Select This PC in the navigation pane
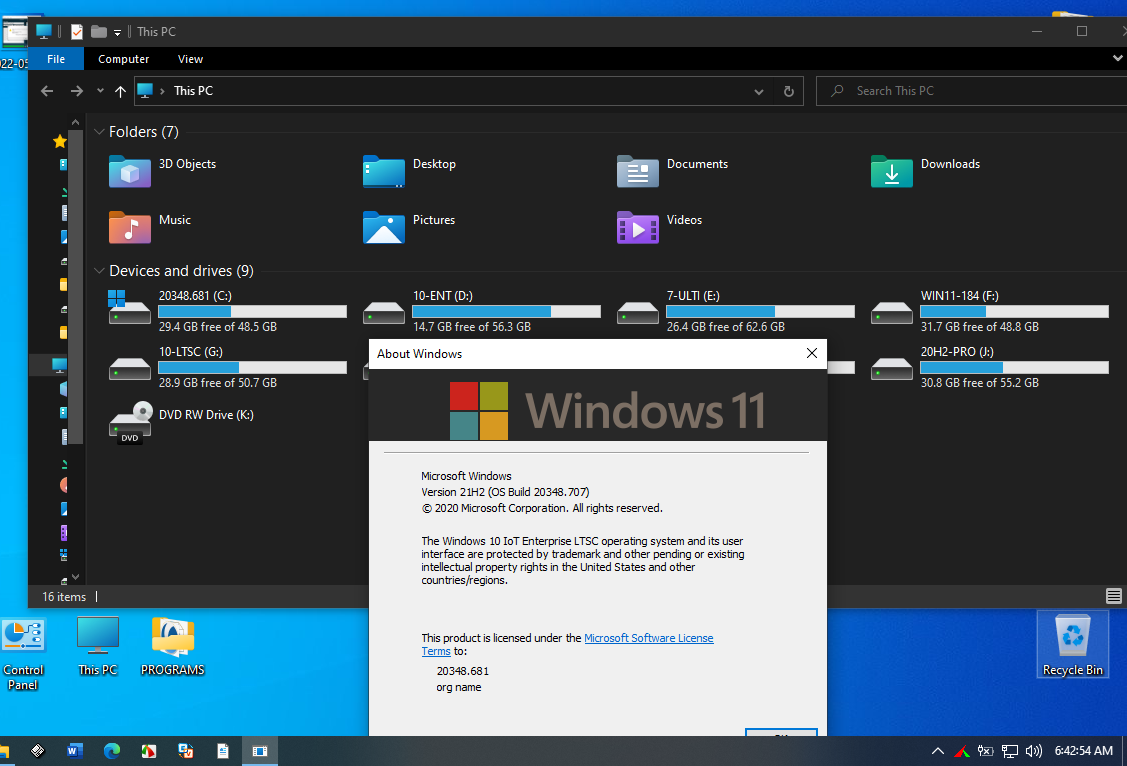Viewport: 1127px width, 766px height. [x=59, y=365]
